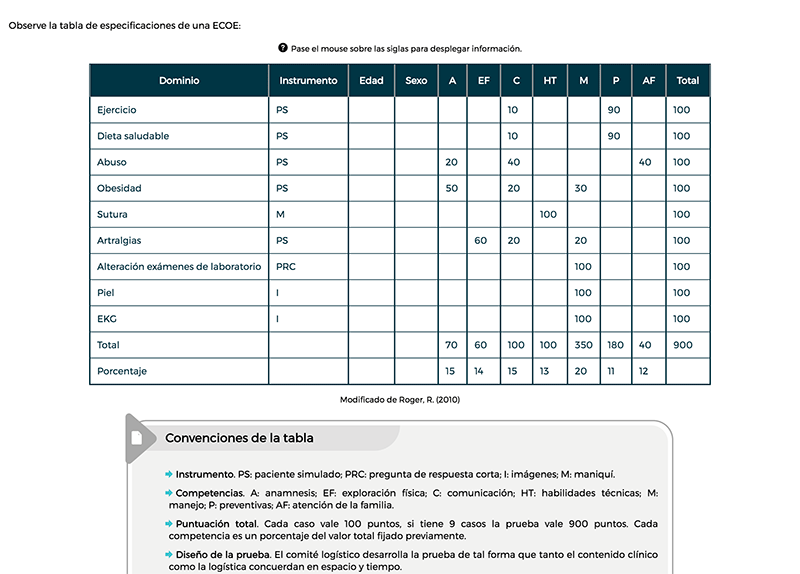Click the M abbreviation column header

pyautogui.click(x=584, y=81)
